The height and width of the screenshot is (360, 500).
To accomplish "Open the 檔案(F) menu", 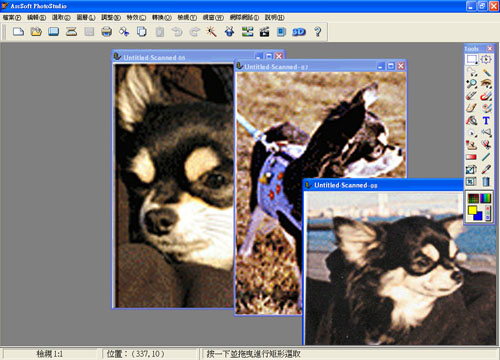I will pos(12,17).
